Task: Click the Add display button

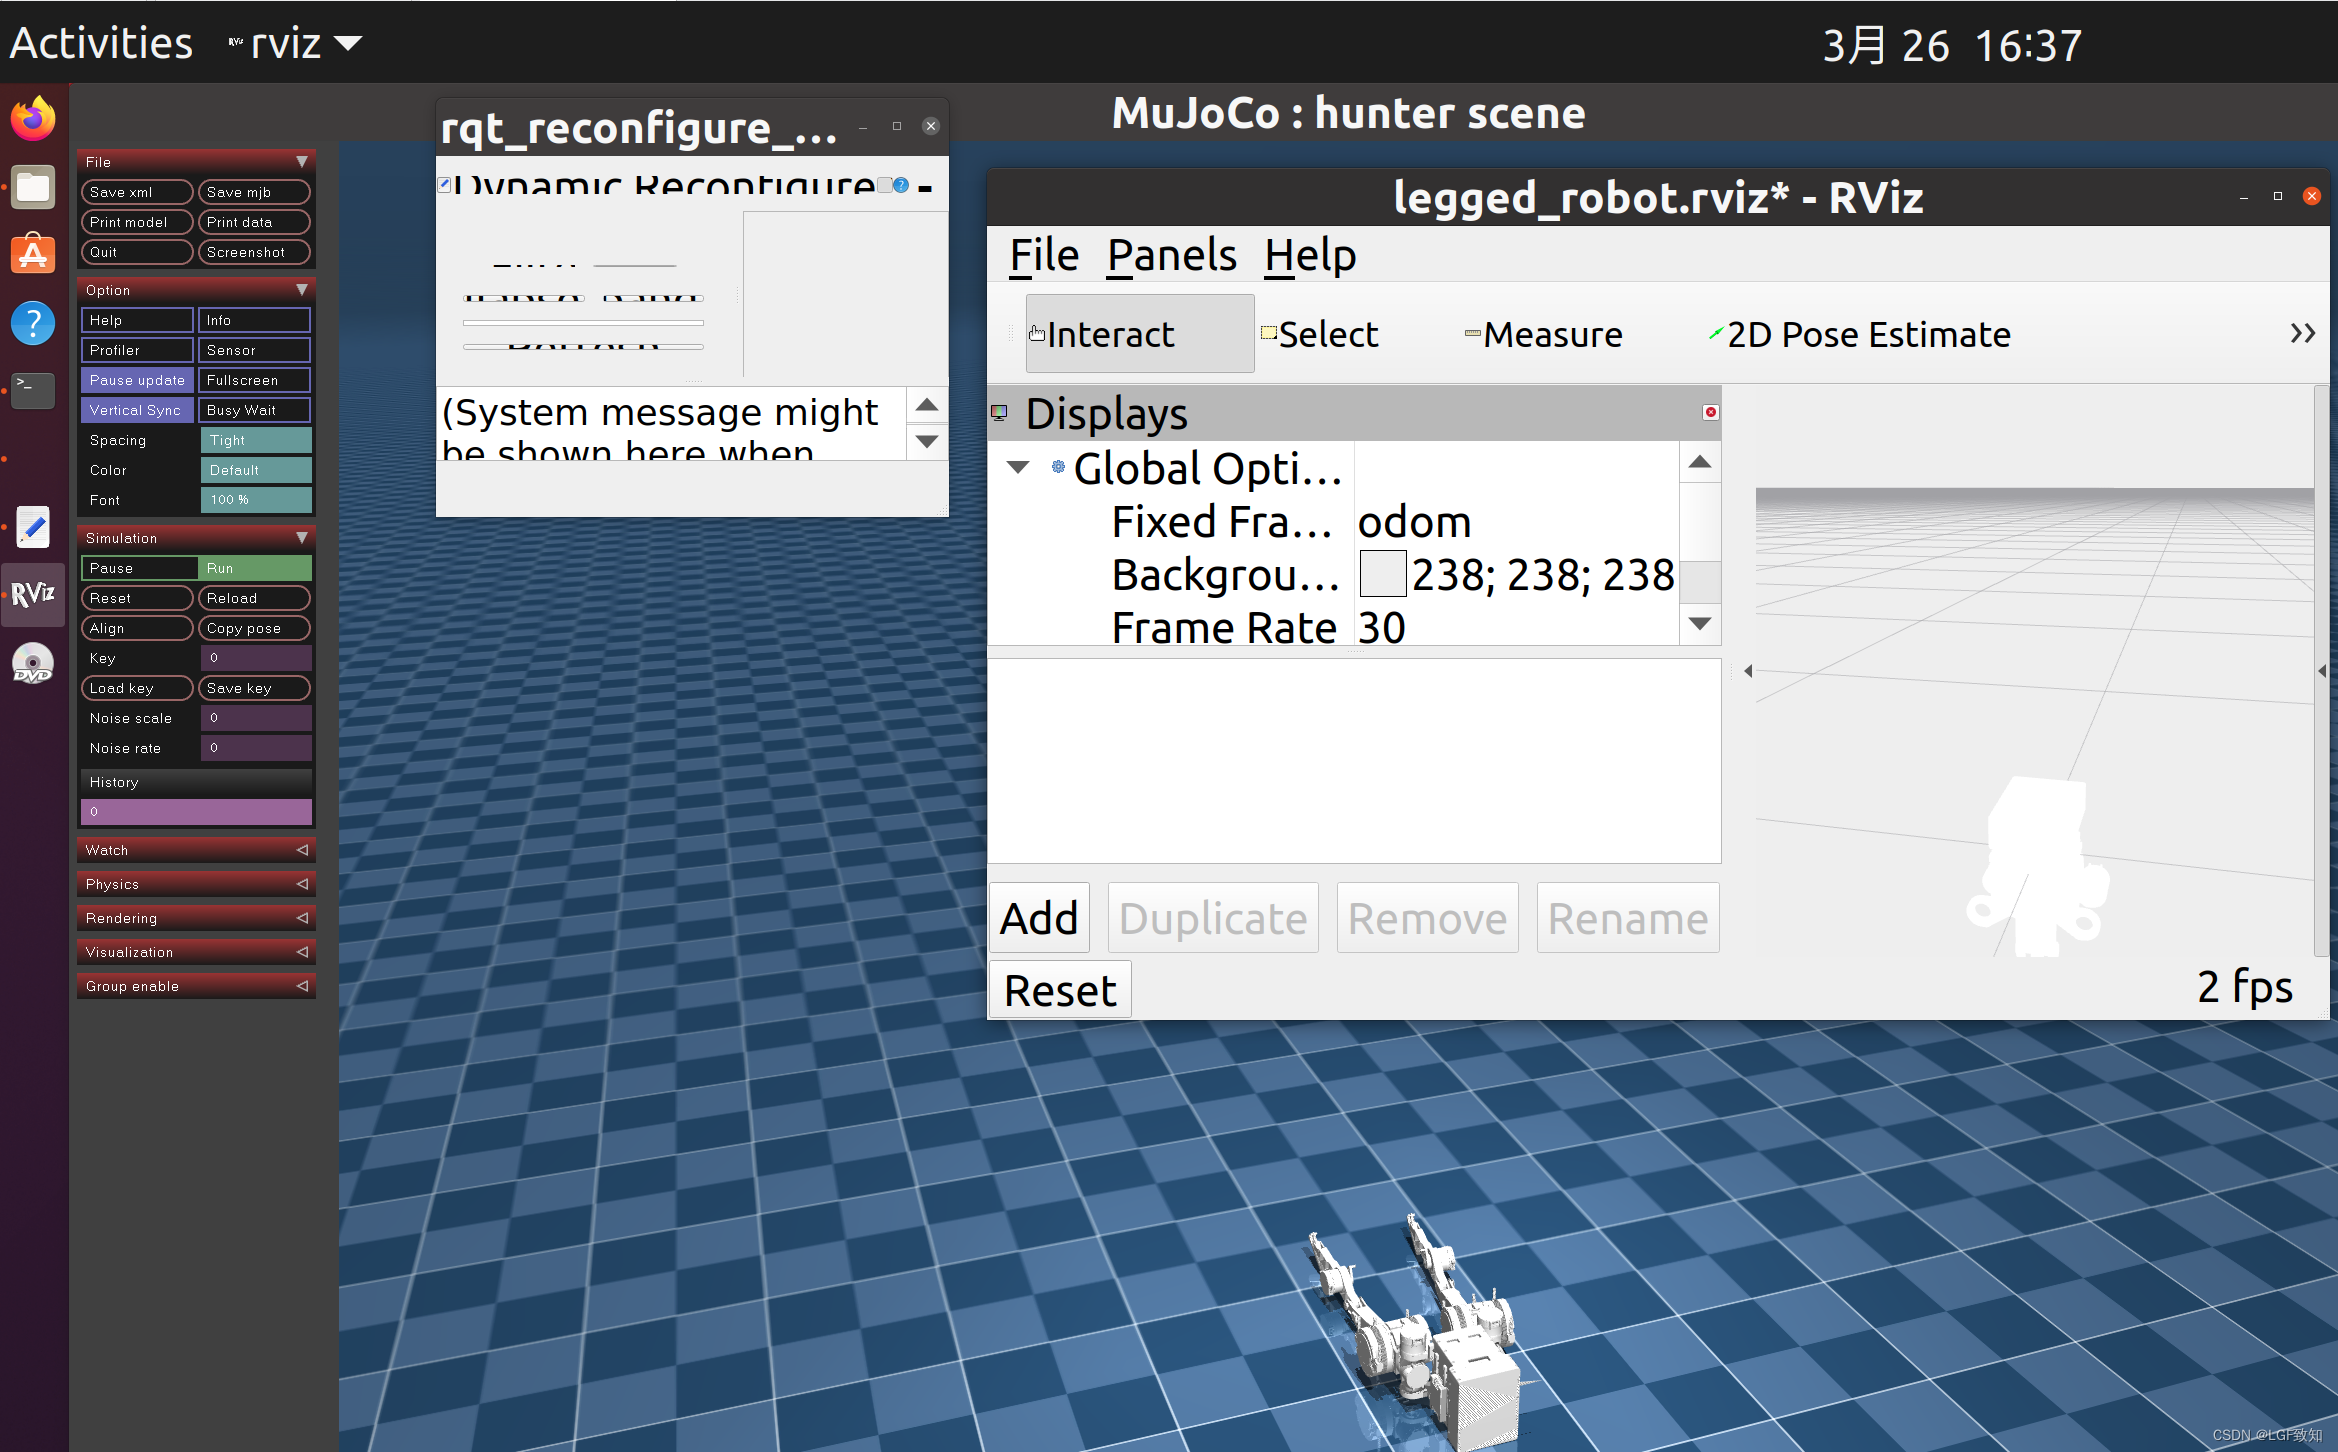Action: (1040, 918)
